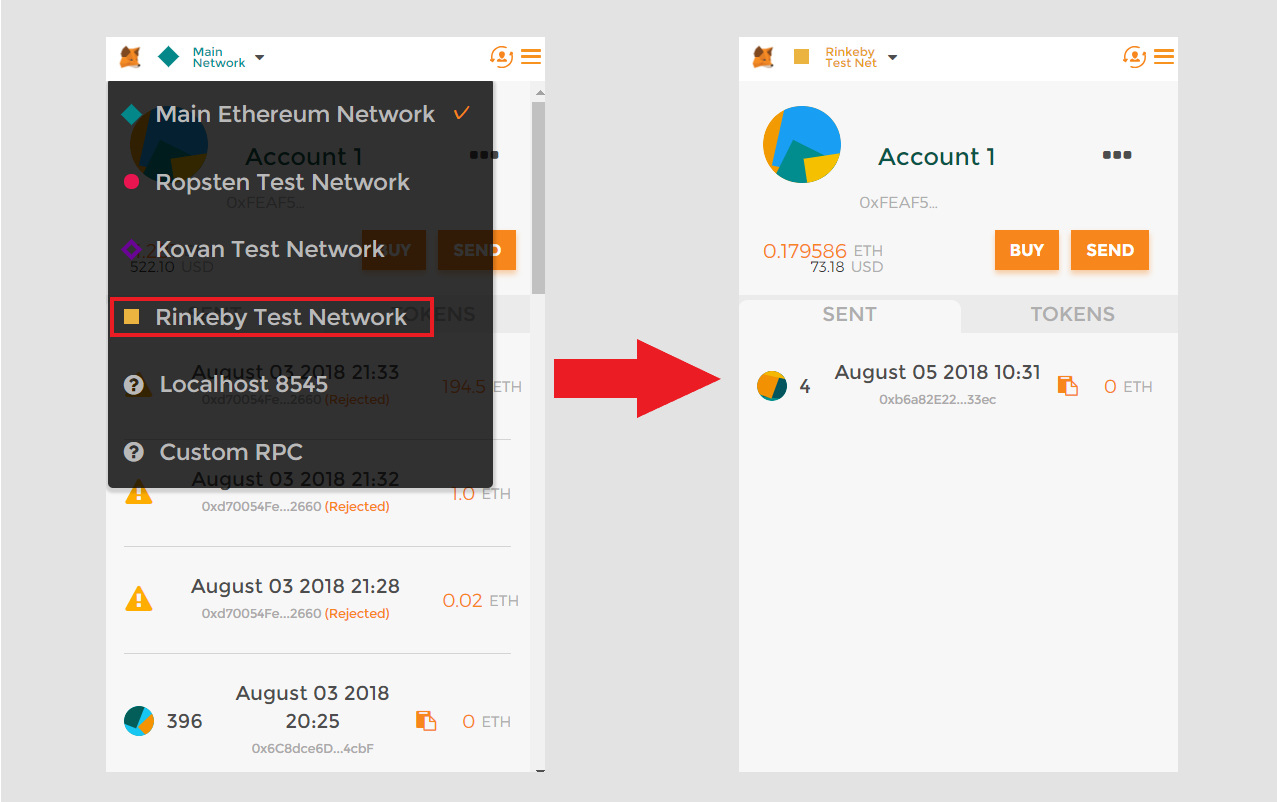Select Custom RPC option
1277x802 pixels.
300,452
